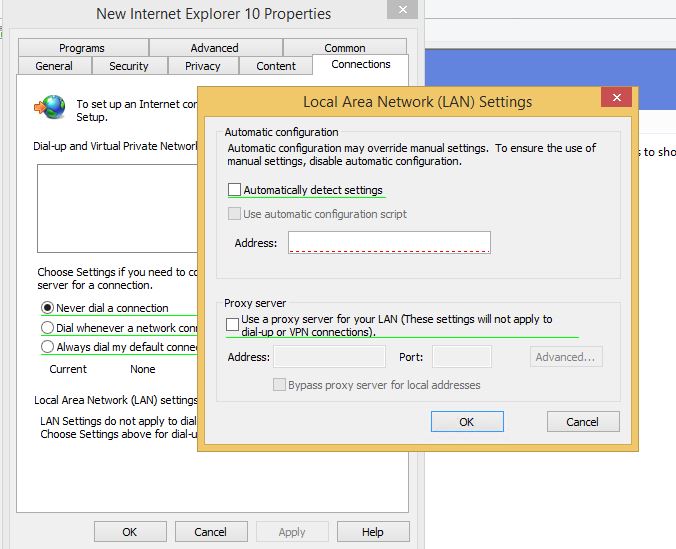Enable Automatically detect settings checkbox

(234, 189)
